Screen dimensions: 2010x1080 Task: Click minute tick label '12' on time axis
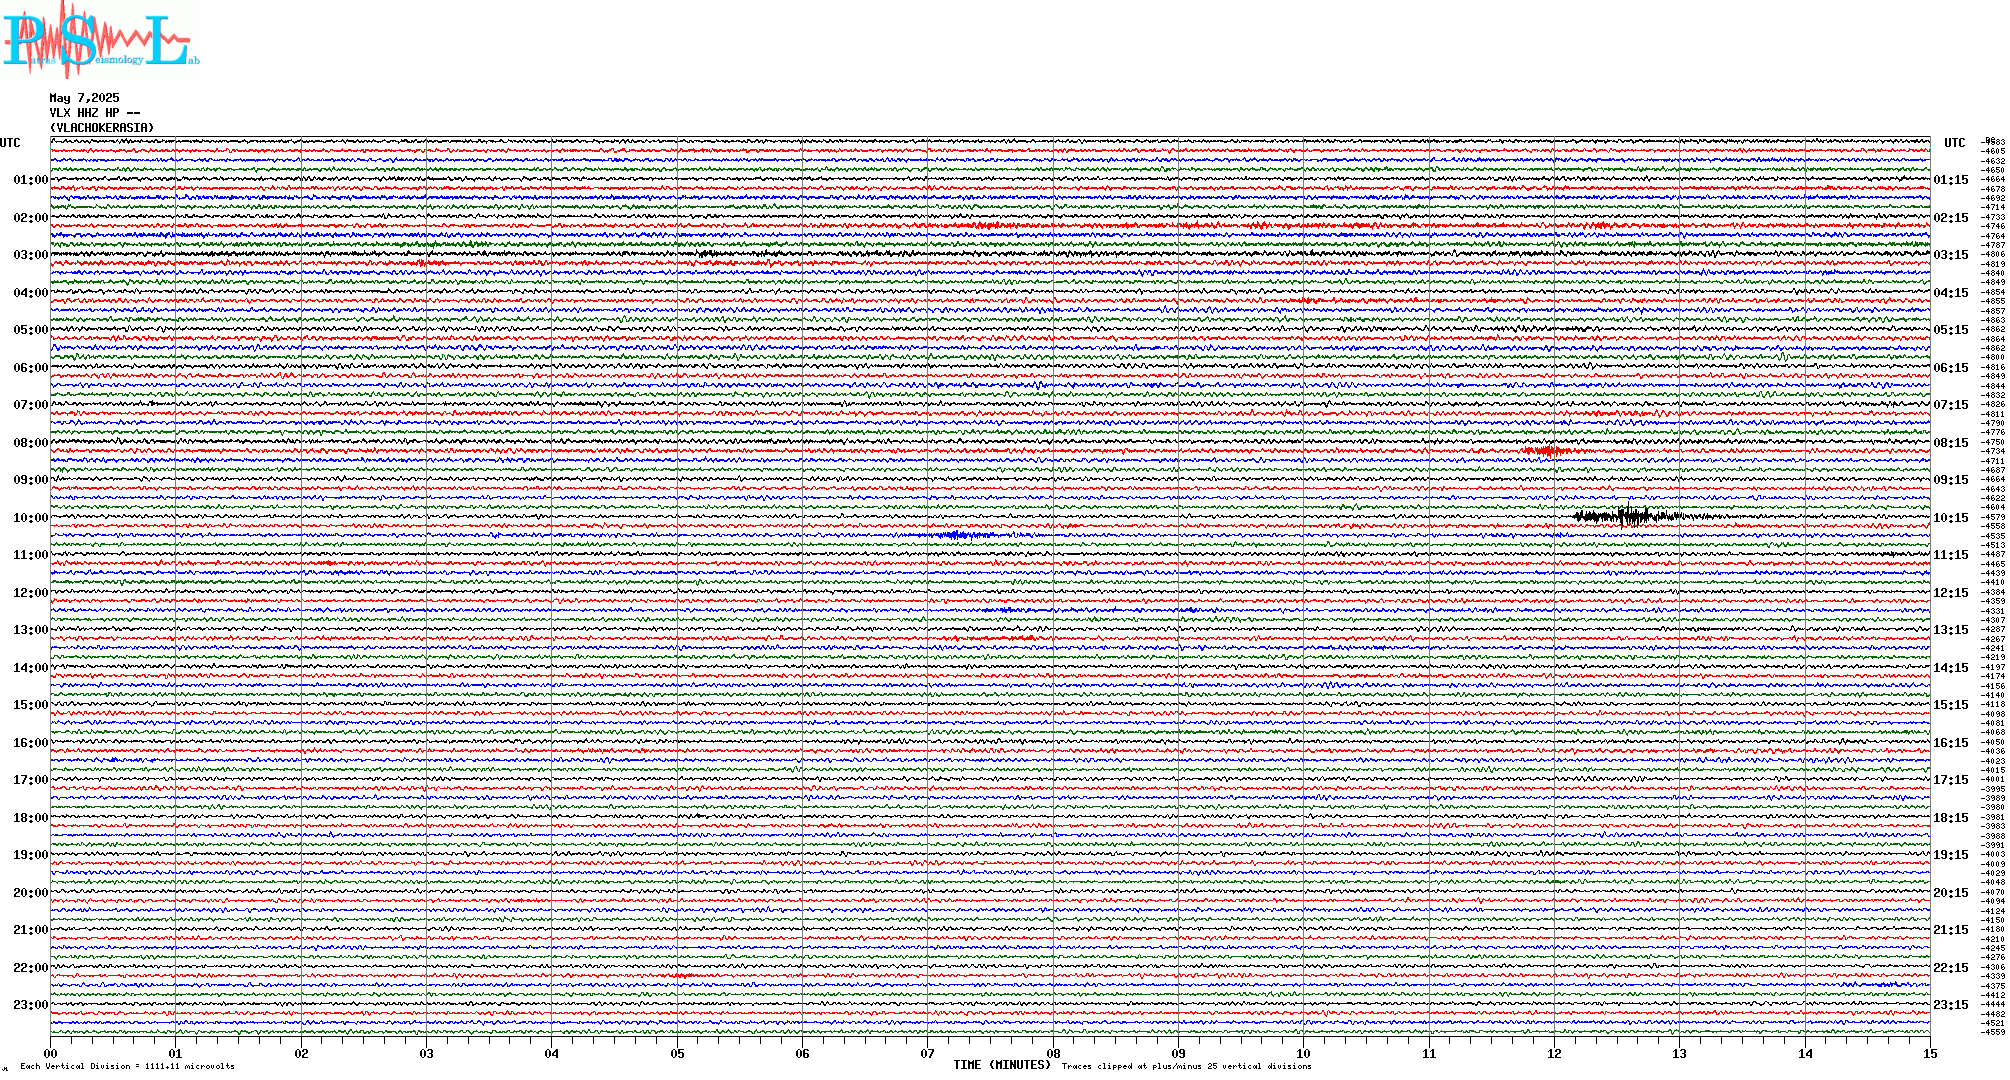tap(1554, 1053)
